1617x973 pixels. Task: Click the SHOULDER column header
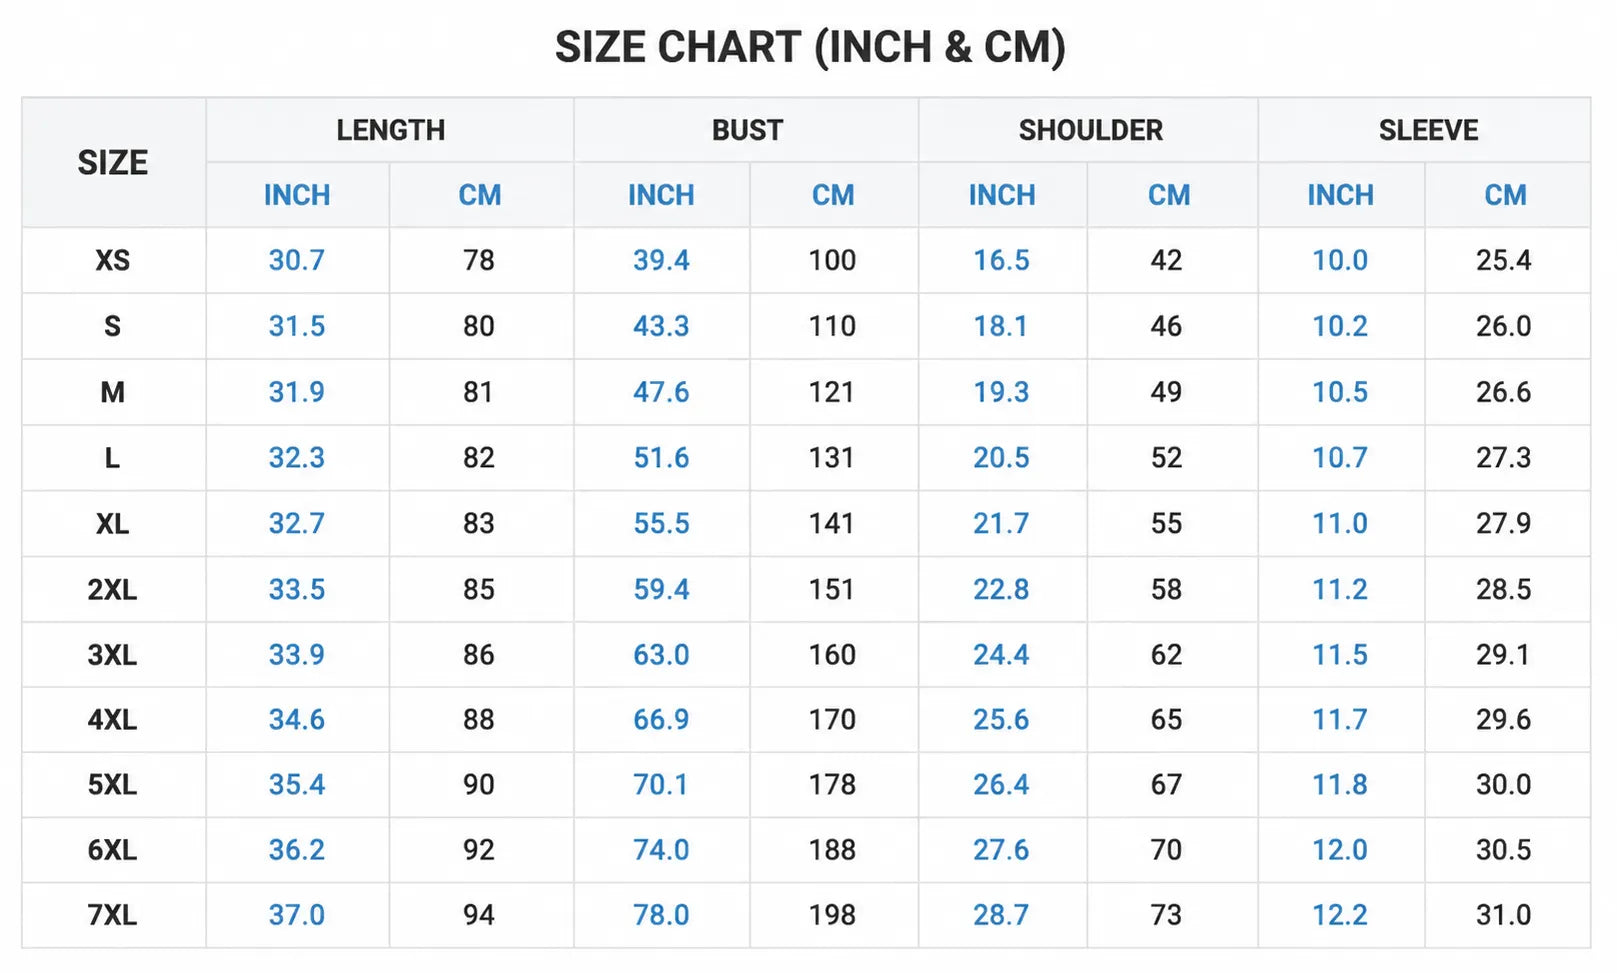[1090, 130]
